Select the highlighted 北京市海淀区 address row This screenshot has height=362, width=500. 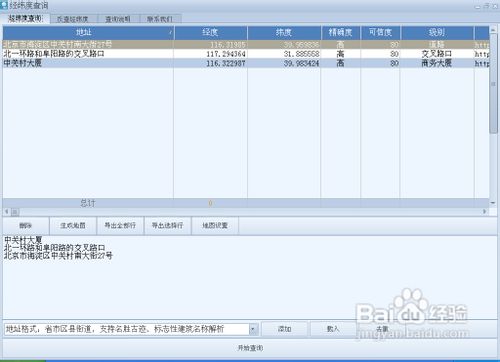[x=246, y=44]
